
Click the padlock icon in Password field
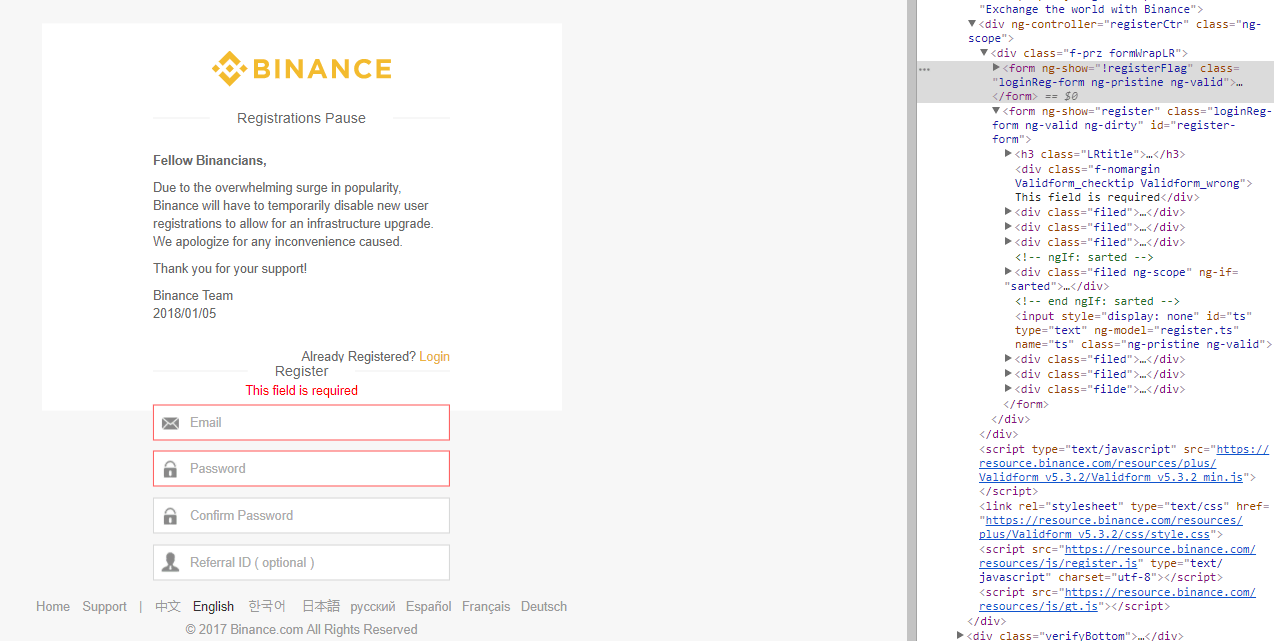point(170,469)
